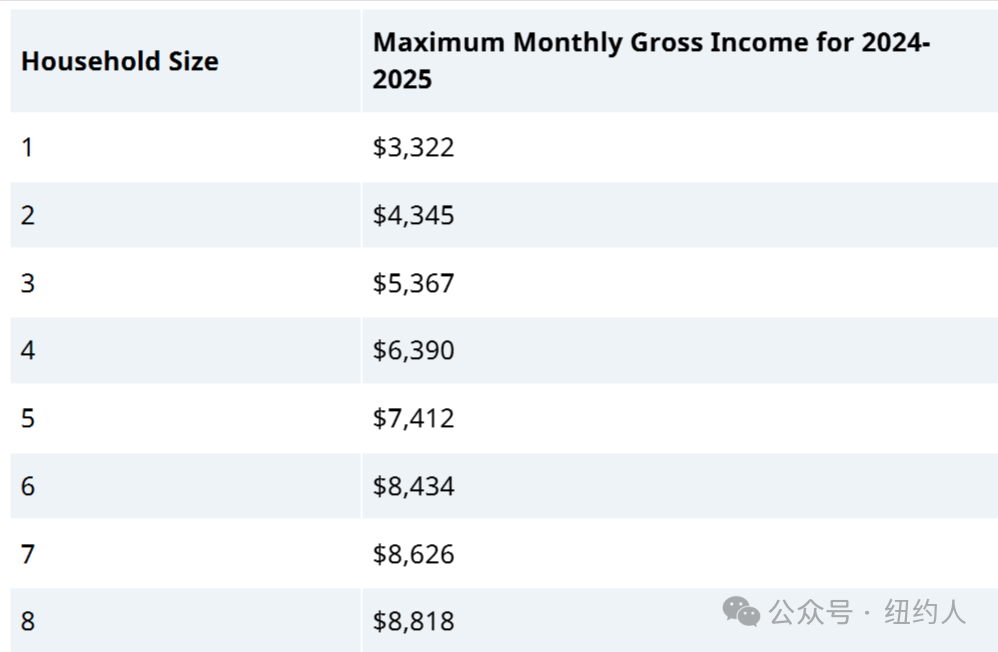Click household size 8 cell
Viewport: 998px width, 652px height.
[x=185, y=621]
